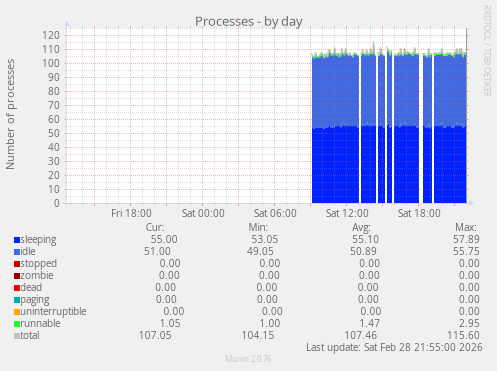Viewport: 497px width, 371px height.
Task: Click runnable maximum value 2.95
Action: [x=469, y=323]
